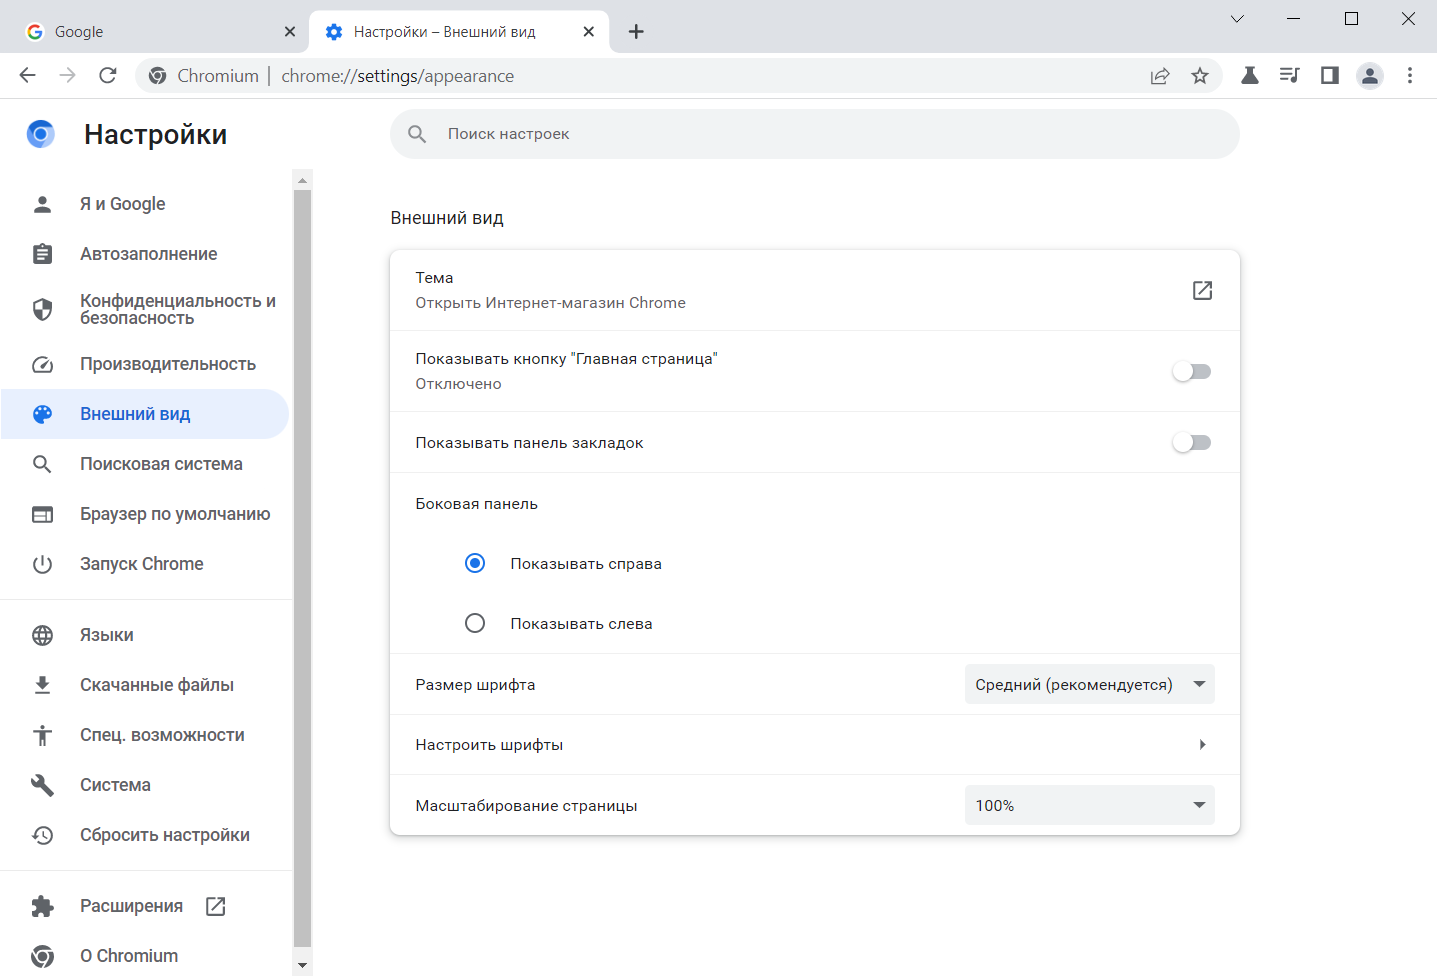This screenshot has height=976, width=1437.
Task: Select Показывать слева radio button
Action: click(475, 623)
